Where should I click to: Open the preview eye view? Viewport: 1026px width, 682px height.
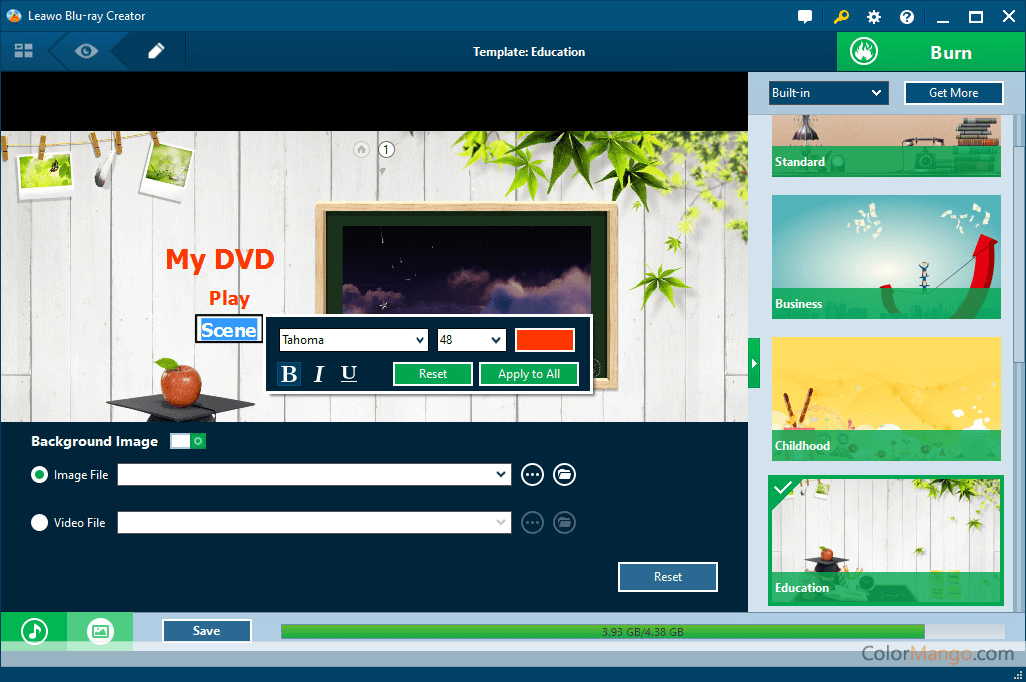86,51
